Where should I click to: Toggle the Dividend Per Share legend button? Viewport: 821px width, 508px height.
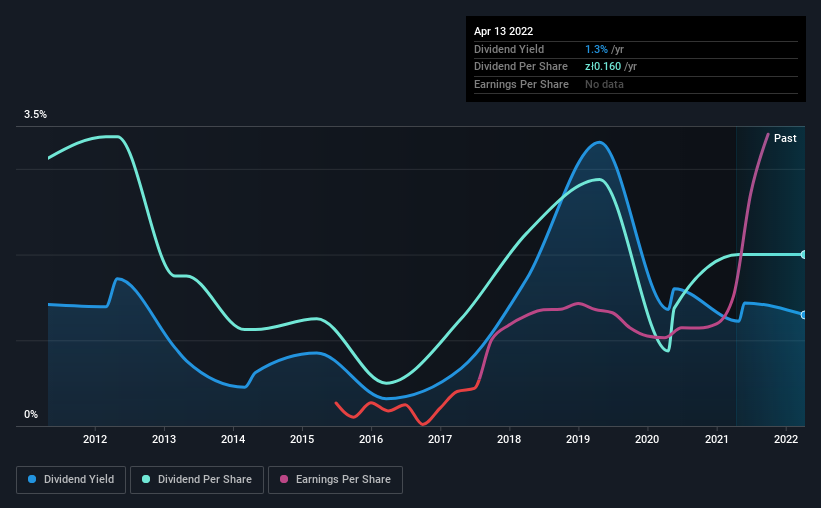[197, 480]
